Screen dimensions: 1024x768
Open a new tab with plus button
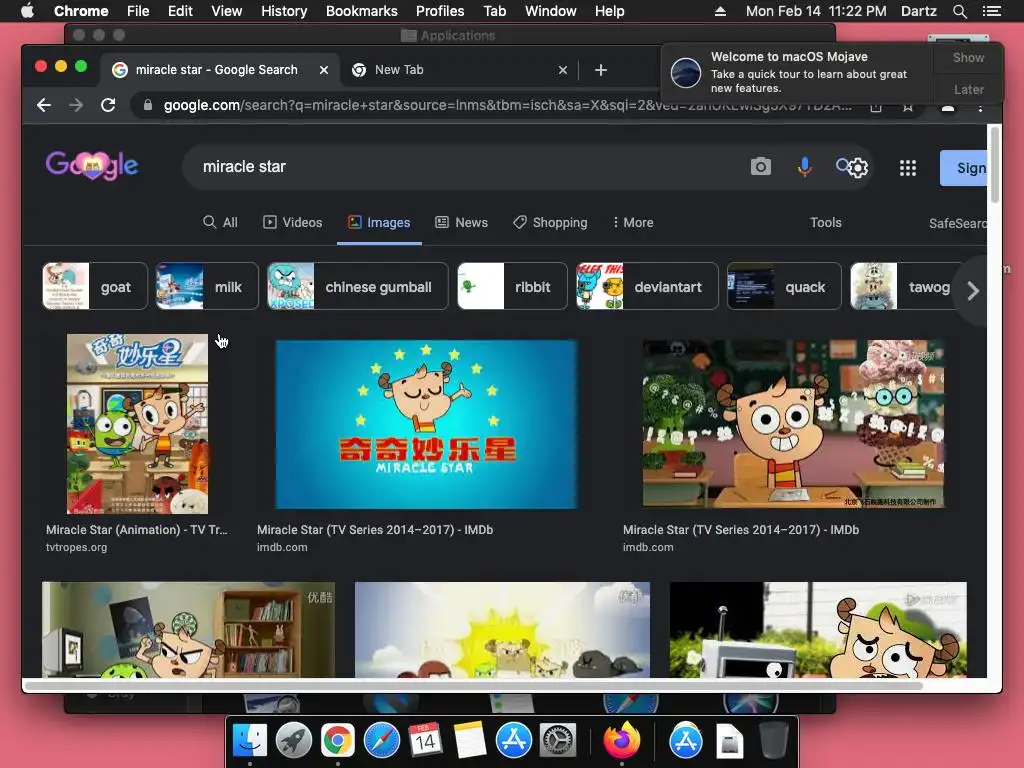point(601,70)
